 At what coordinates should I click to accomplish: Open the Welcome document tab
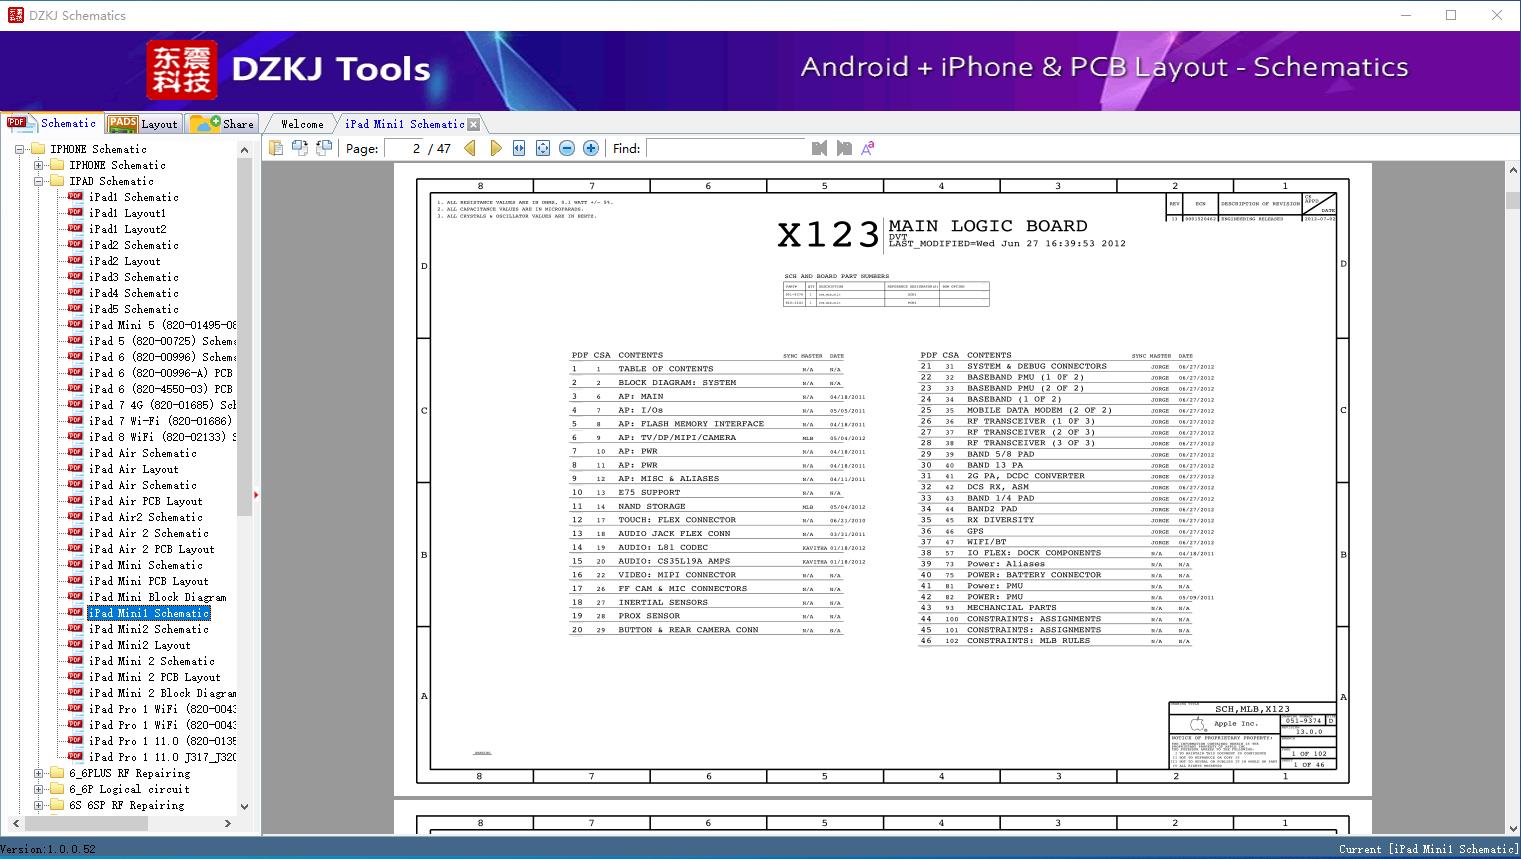pos(302,124)
